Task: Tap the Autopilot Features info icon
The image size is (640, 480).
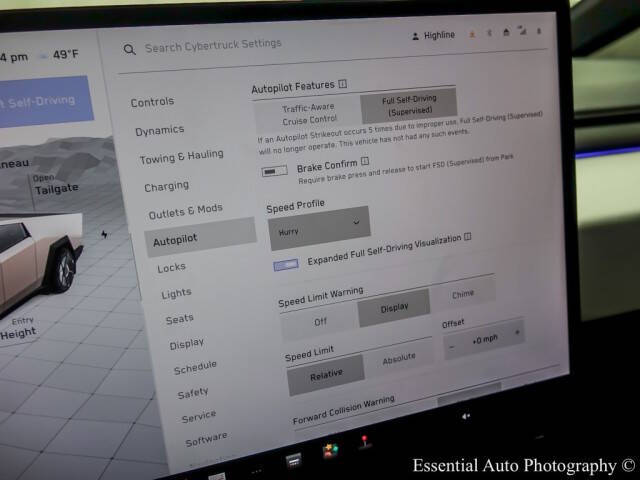Action: [x=342, y=85]
